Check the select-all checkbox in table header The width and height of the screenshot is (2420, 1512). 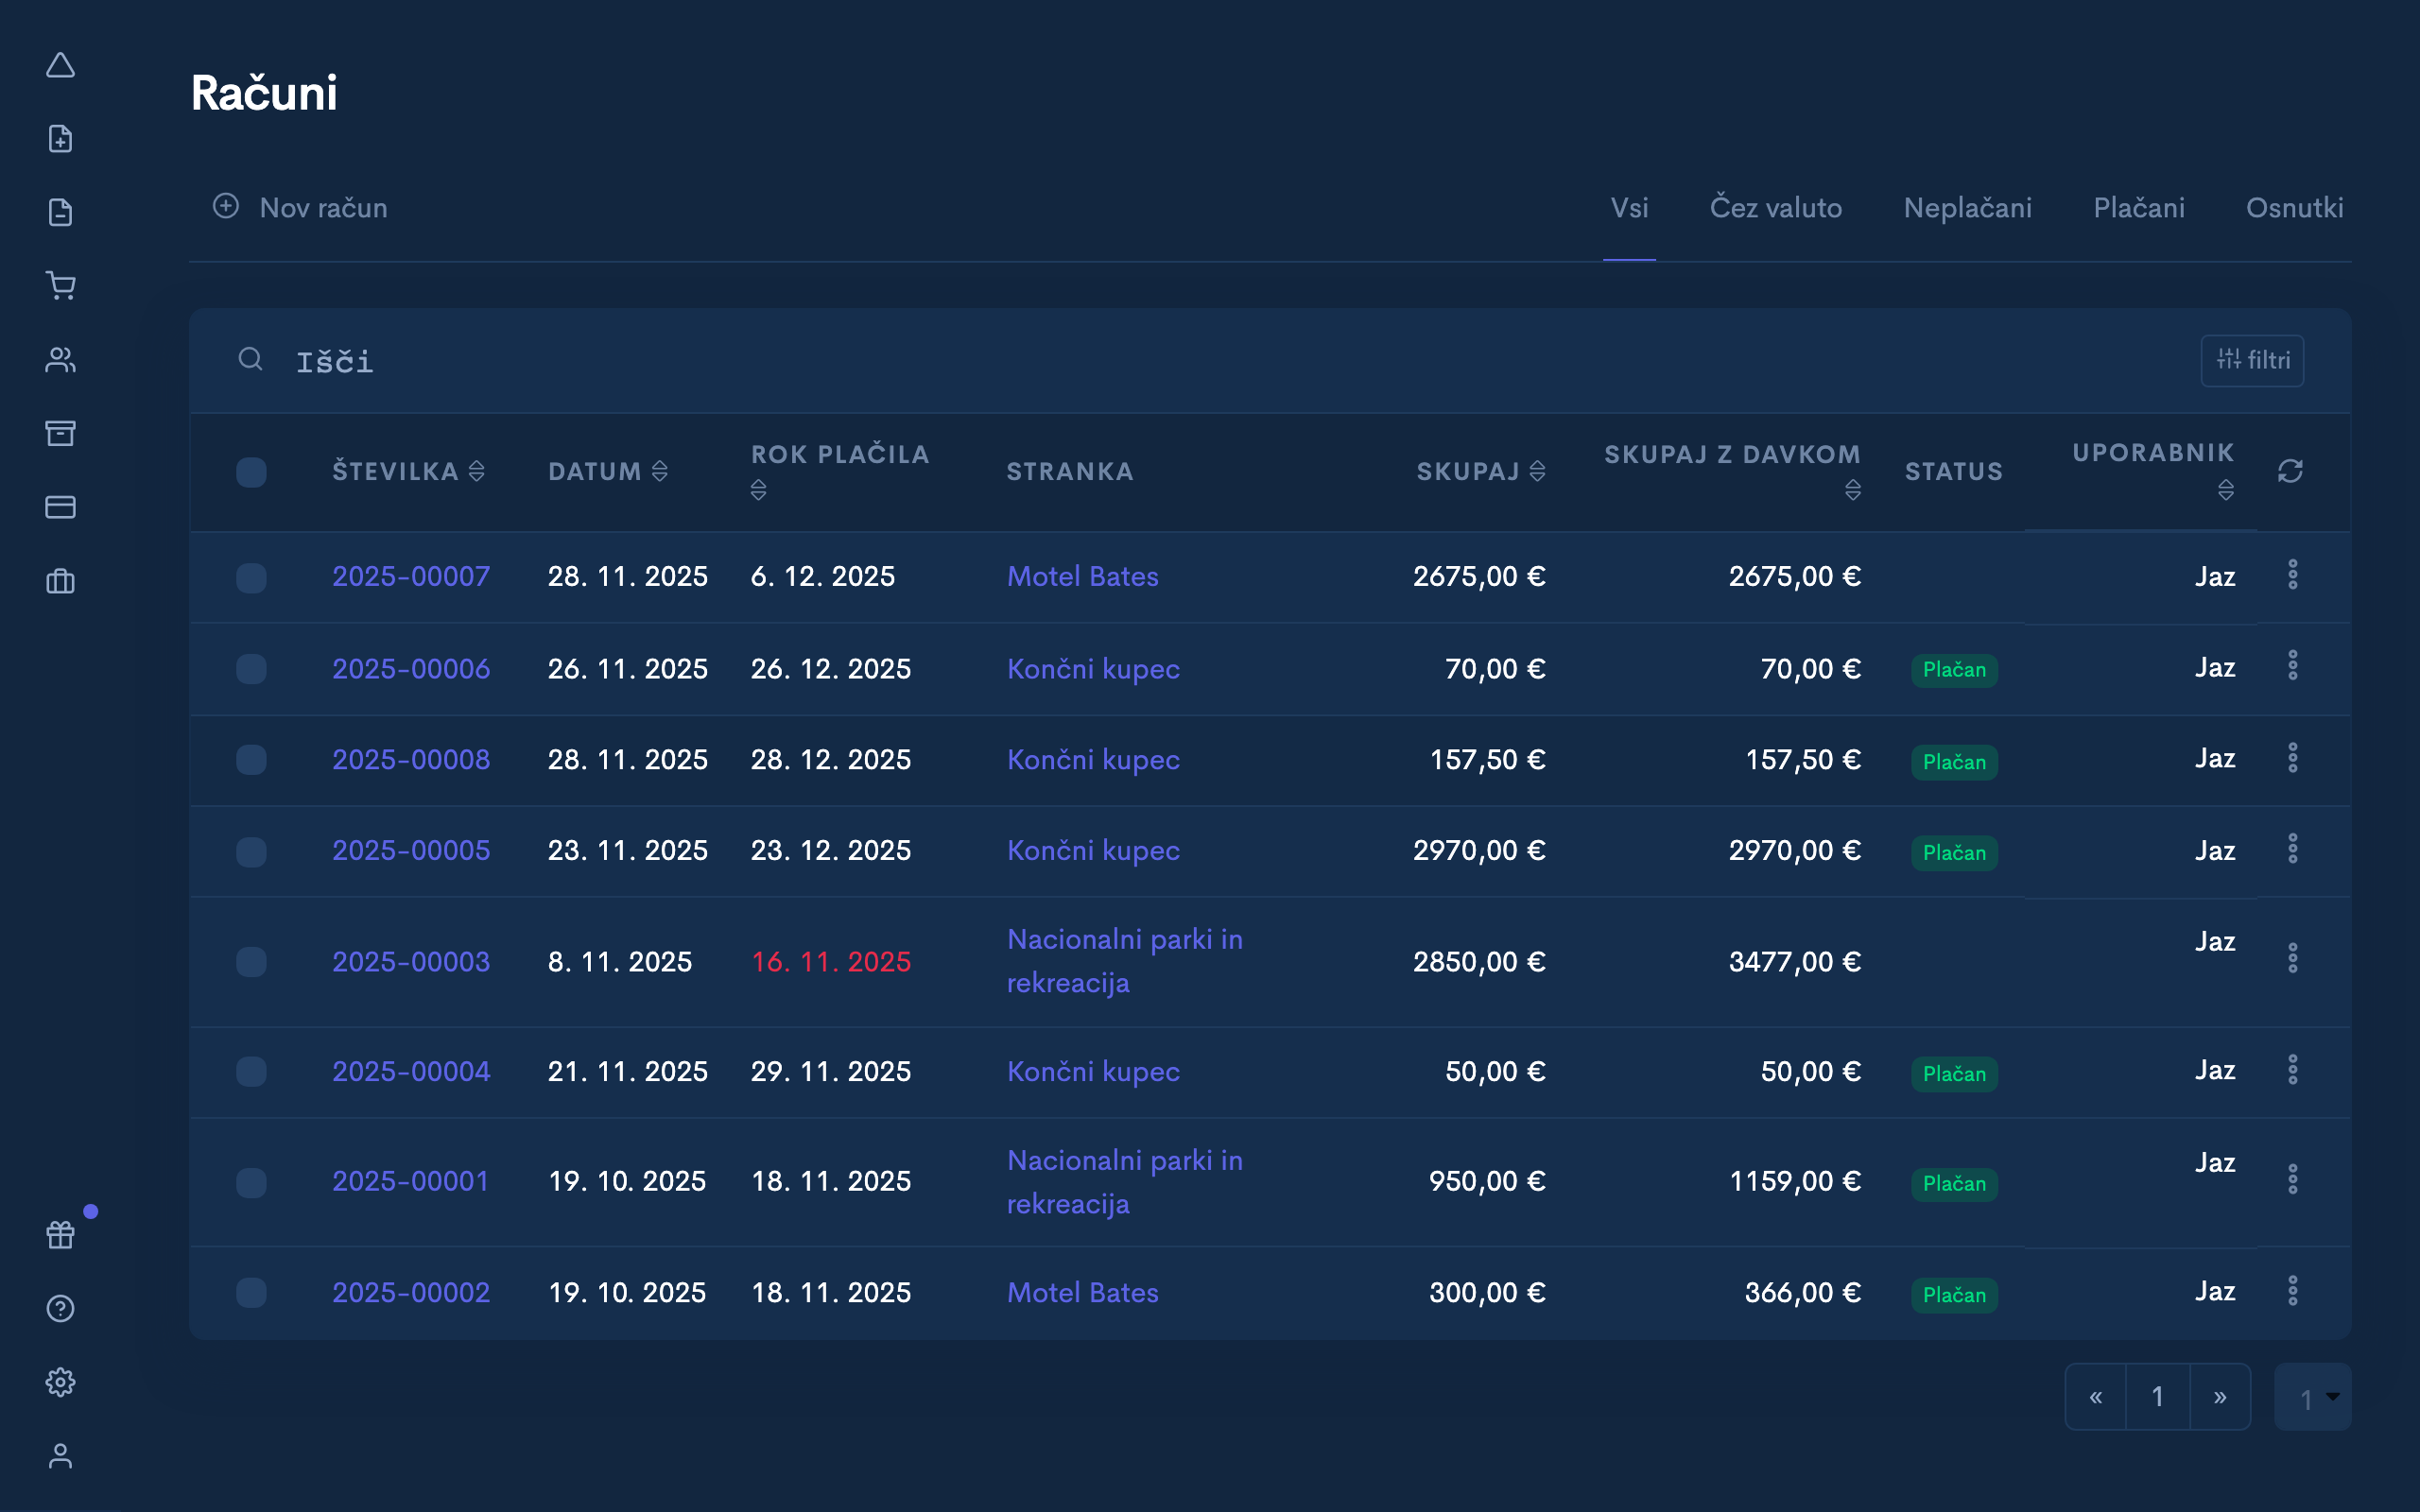tap(251, 471)
